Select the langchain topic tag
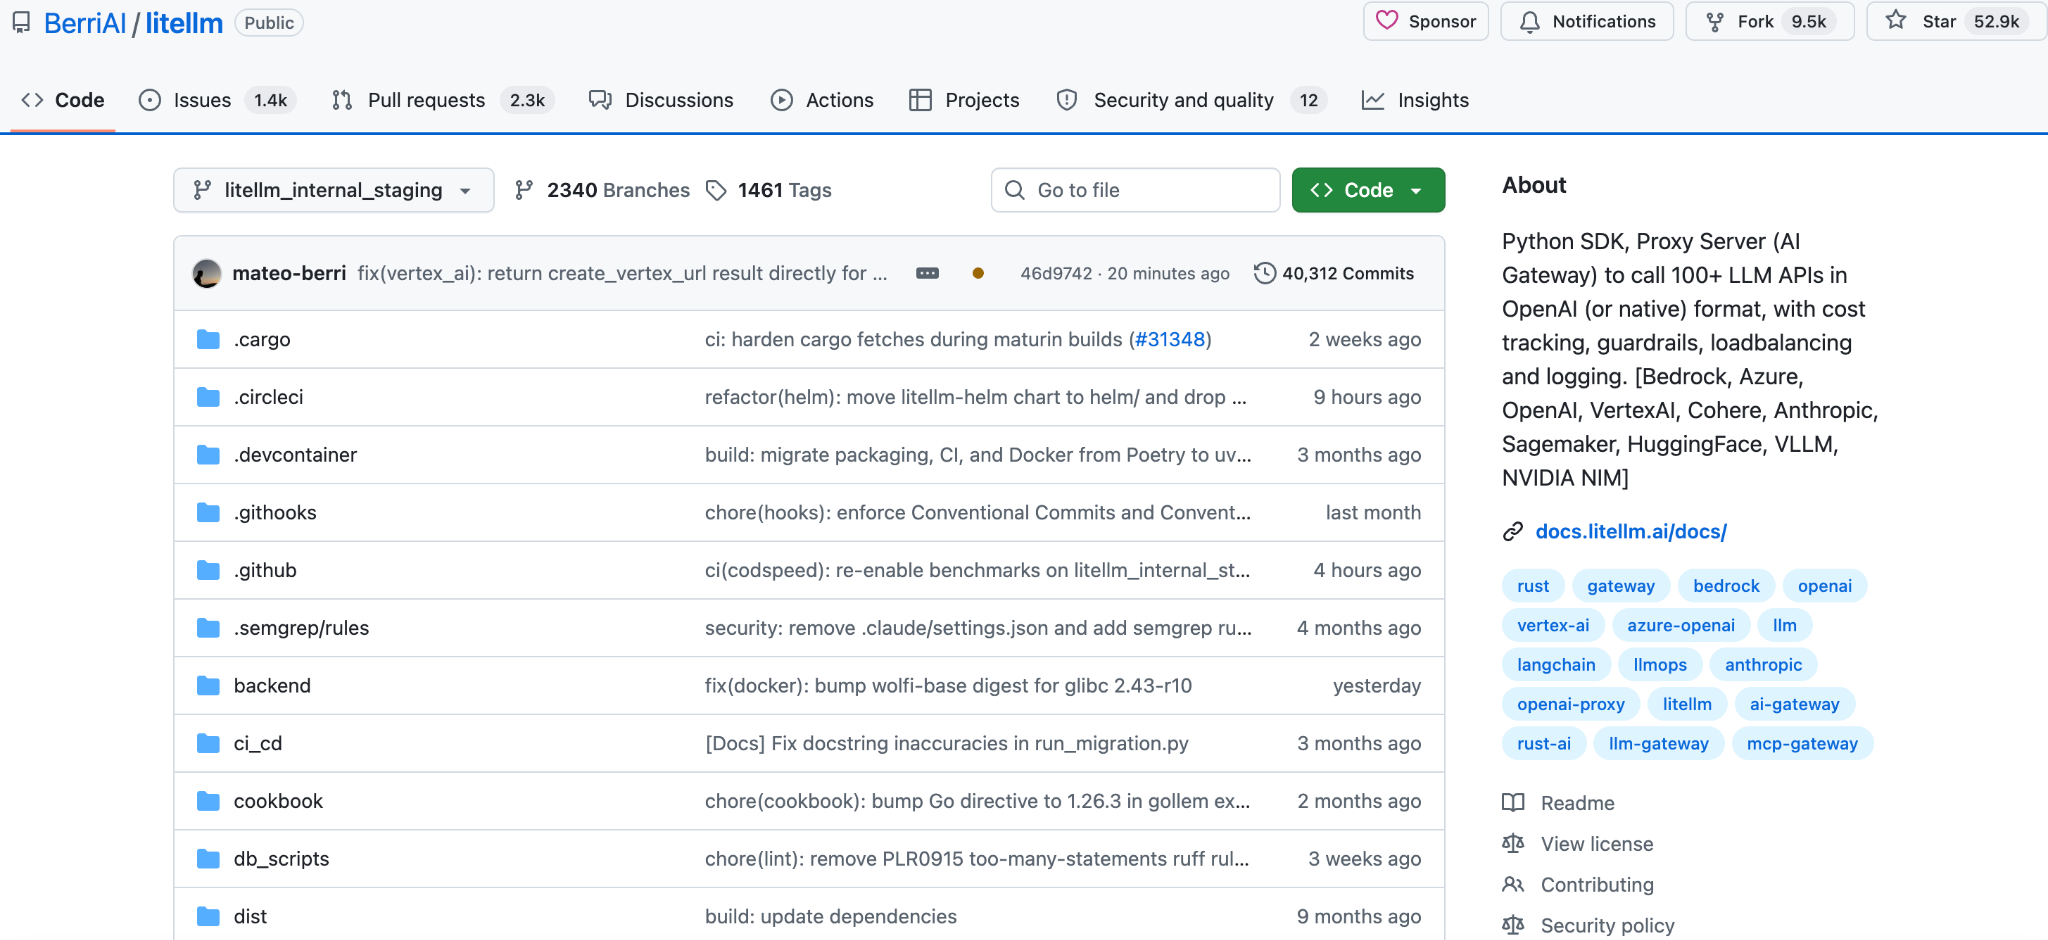This screenshot has height=940, width=2048. tap(1556, 665)
